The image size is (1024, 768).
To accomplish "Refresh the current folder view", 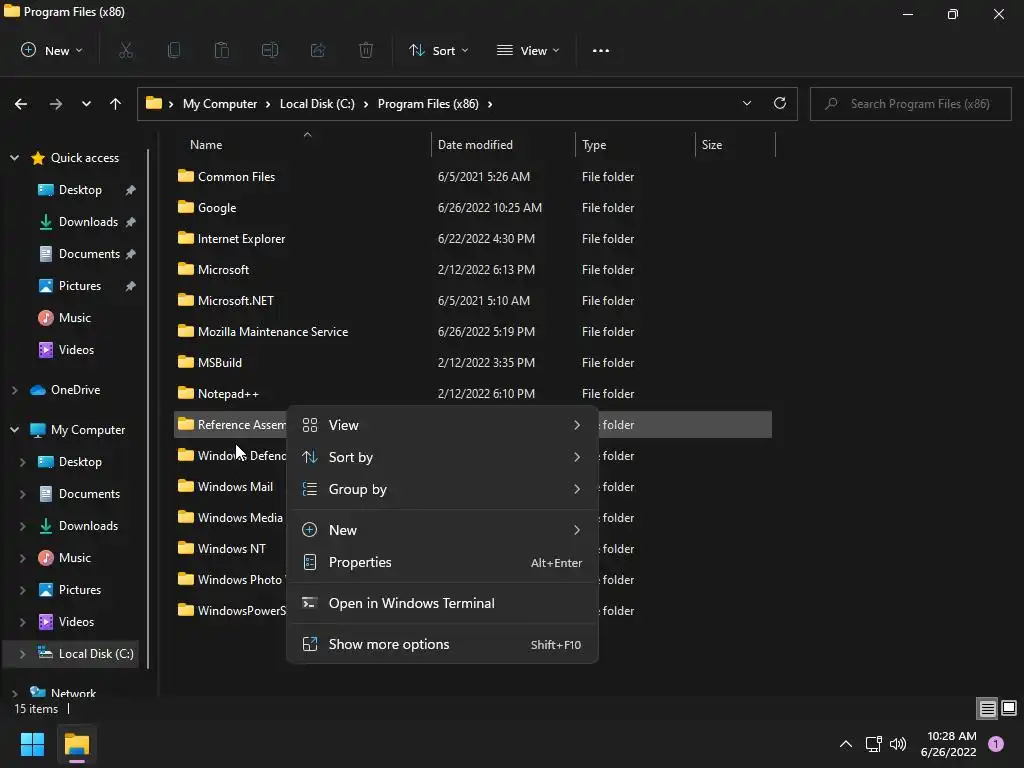I will [x=780, y=103].
